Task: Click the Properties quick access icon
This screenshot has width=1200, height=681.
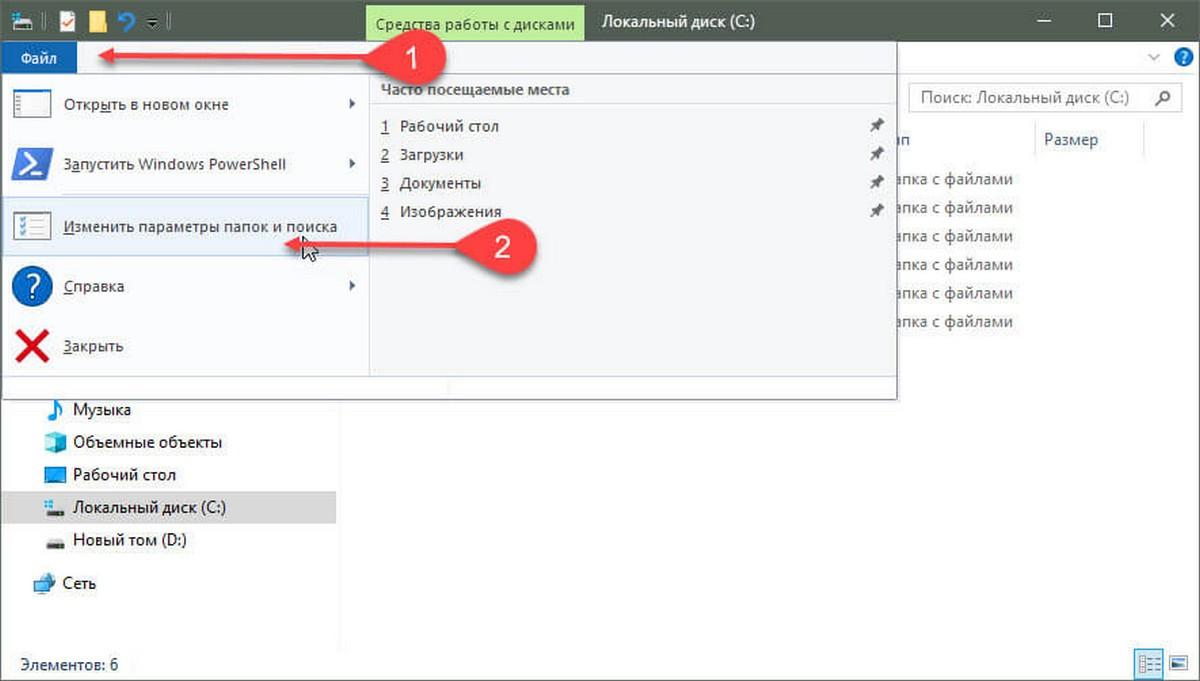Action: pyautogui.click(x=66, y=20)
